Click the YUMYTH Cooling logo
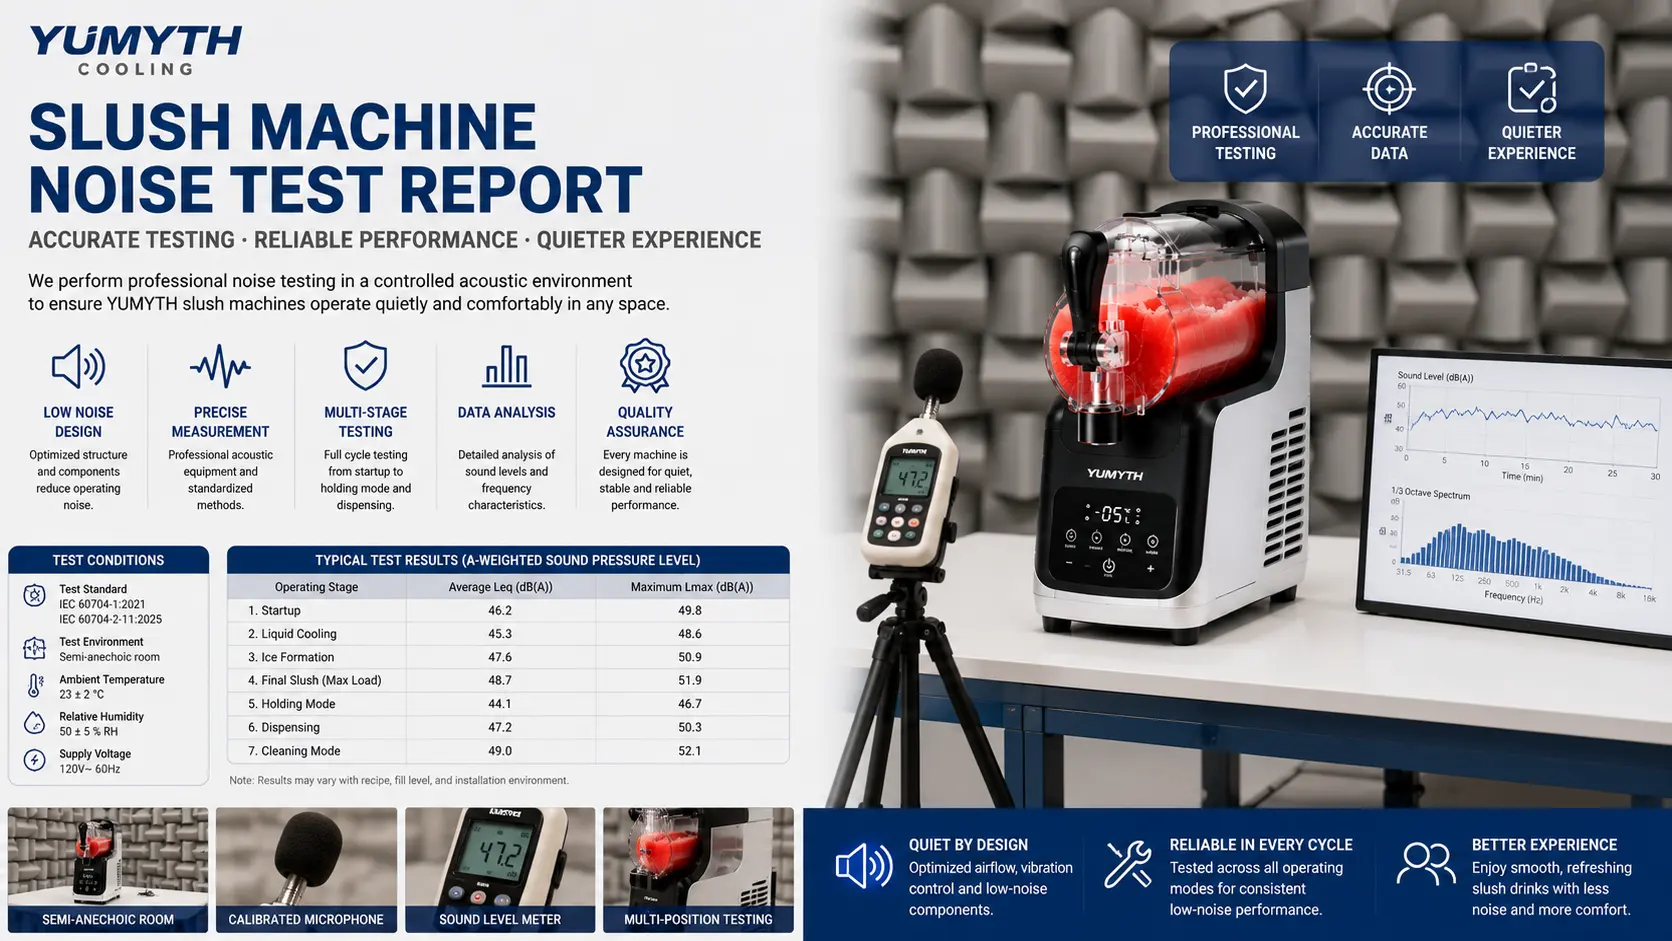 click(136, 50)
